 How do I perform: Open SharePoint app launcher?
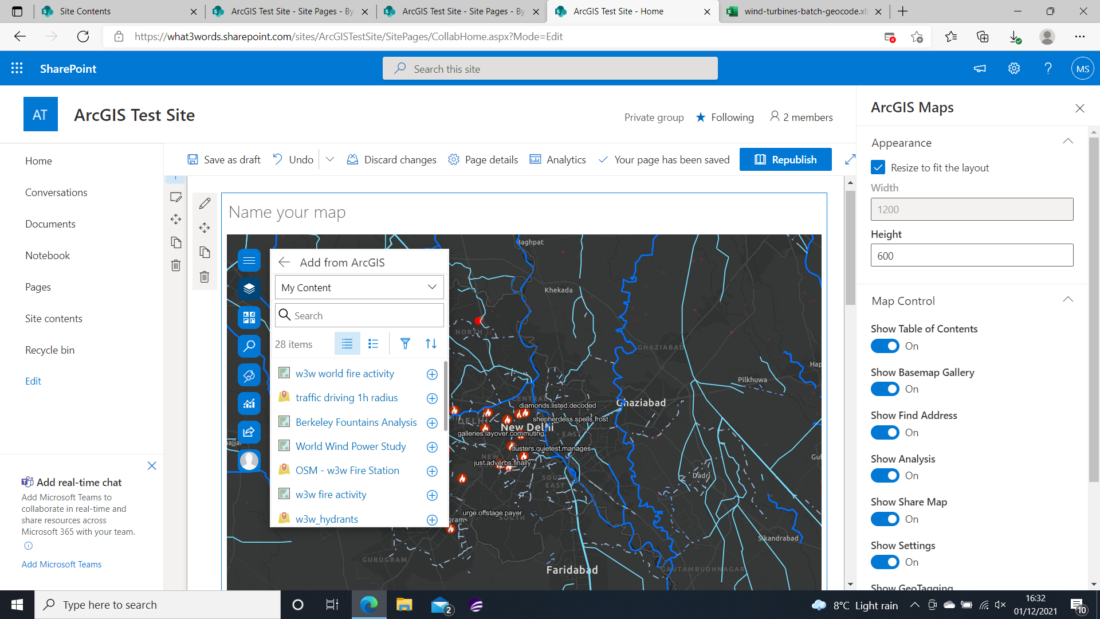pos(17,68)
